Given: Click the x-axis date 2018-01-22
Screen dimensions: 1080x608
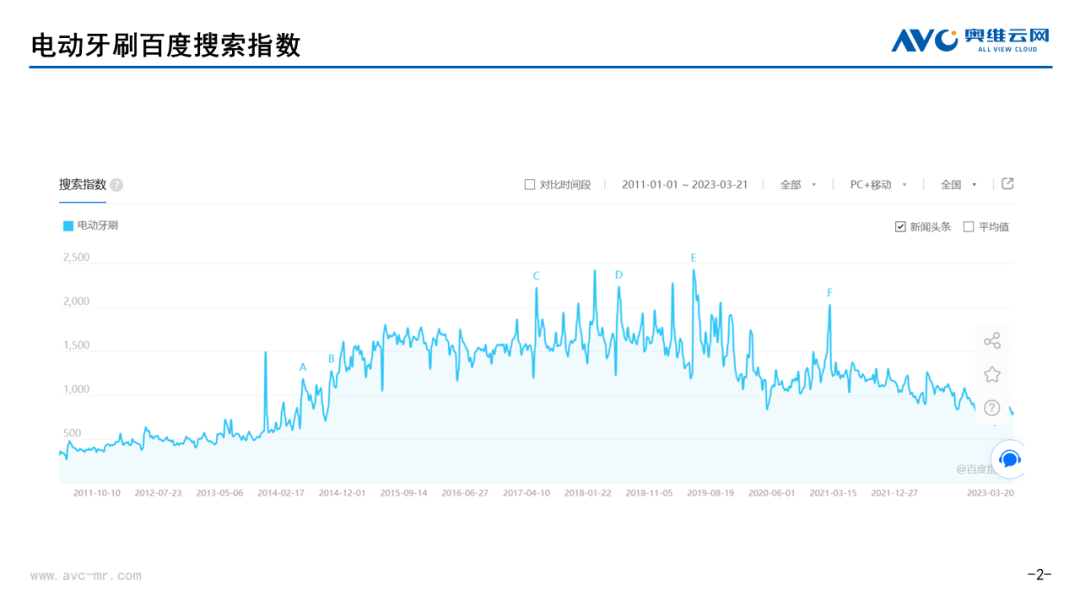Looking at the screenshot, I should 588,493.
